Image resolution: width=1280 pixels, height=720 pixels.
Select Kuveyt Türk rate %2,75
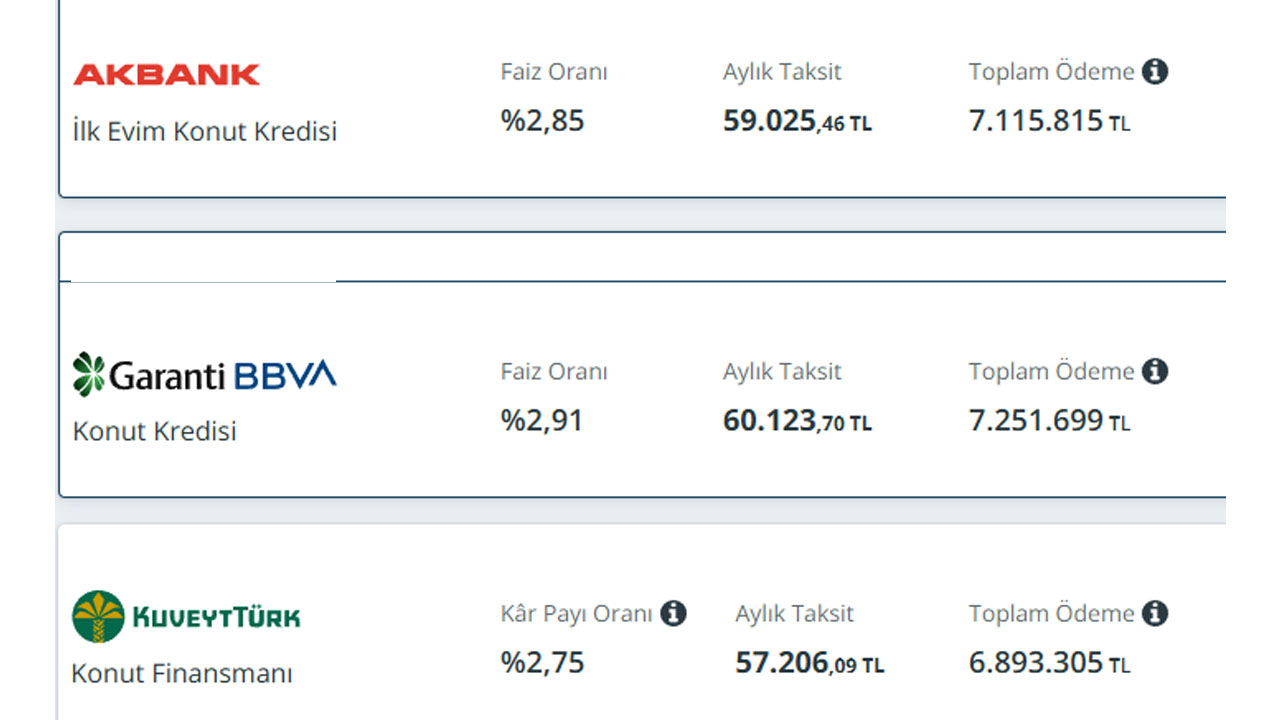[542, 663]
